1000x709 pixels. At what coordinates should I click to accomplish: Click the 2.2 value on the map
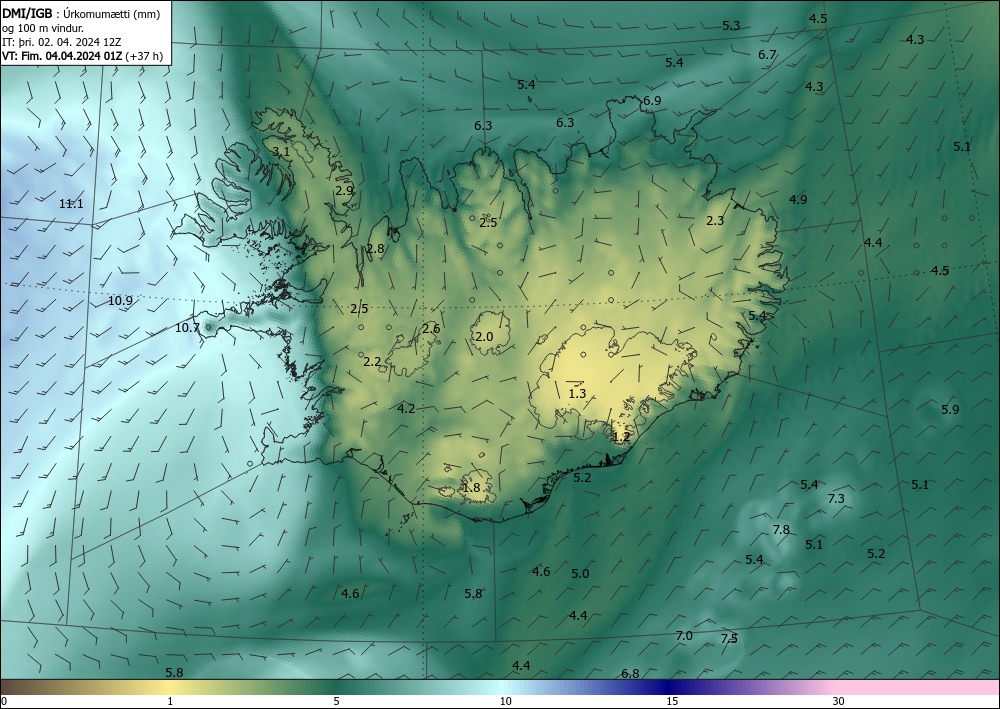[x=372, y=362]
